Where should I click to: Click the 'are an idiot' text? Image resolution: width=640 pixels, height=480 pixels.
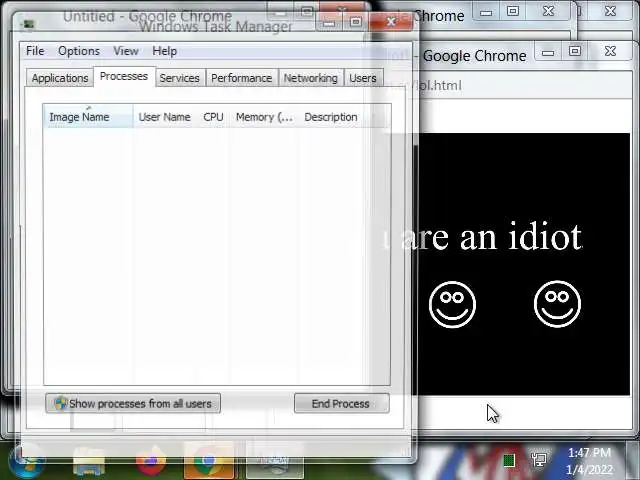[491, 237]
